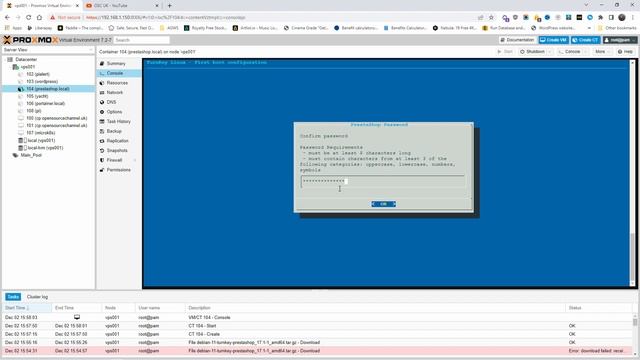Select container 102 in the tree
Screen dimensions: 640x360
[x=38, y=74]
